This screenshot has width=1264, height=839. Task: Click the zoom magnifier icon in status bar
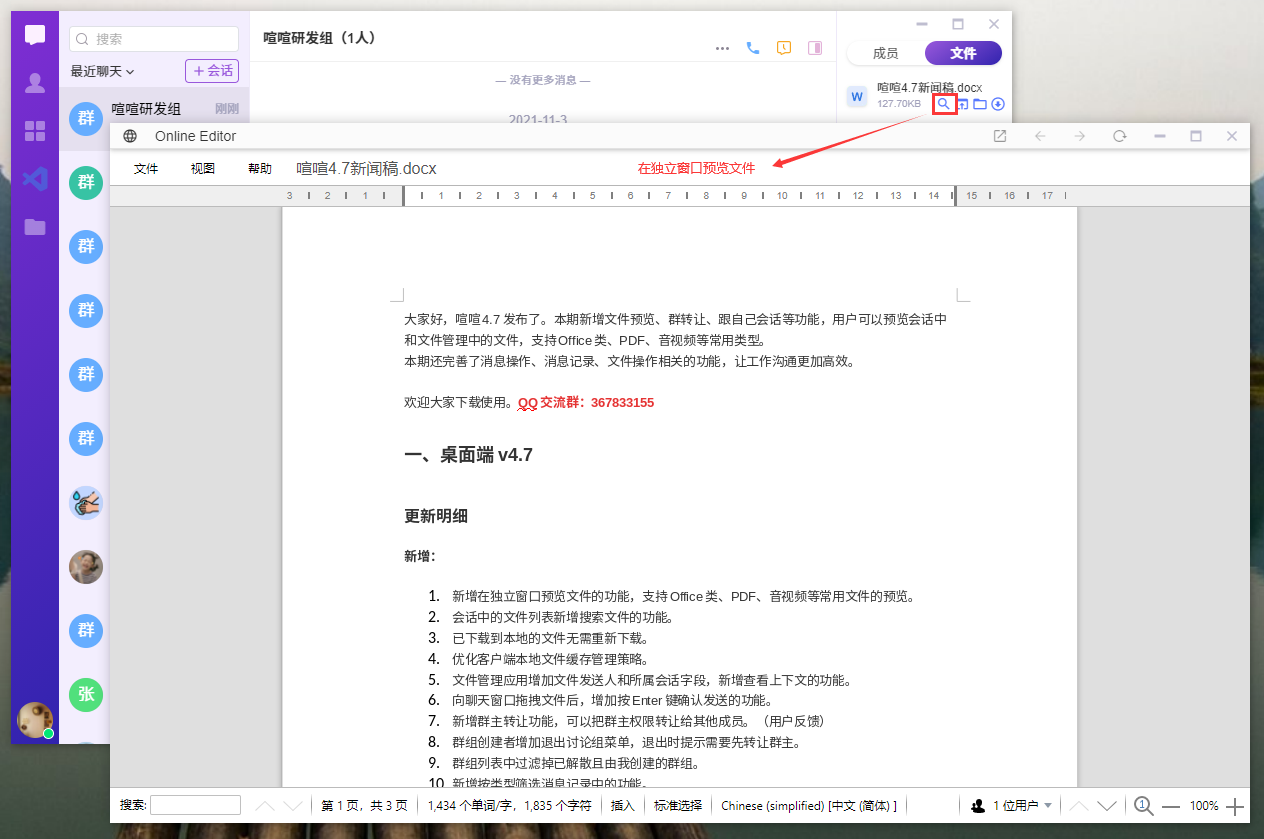pos(1144,805)
